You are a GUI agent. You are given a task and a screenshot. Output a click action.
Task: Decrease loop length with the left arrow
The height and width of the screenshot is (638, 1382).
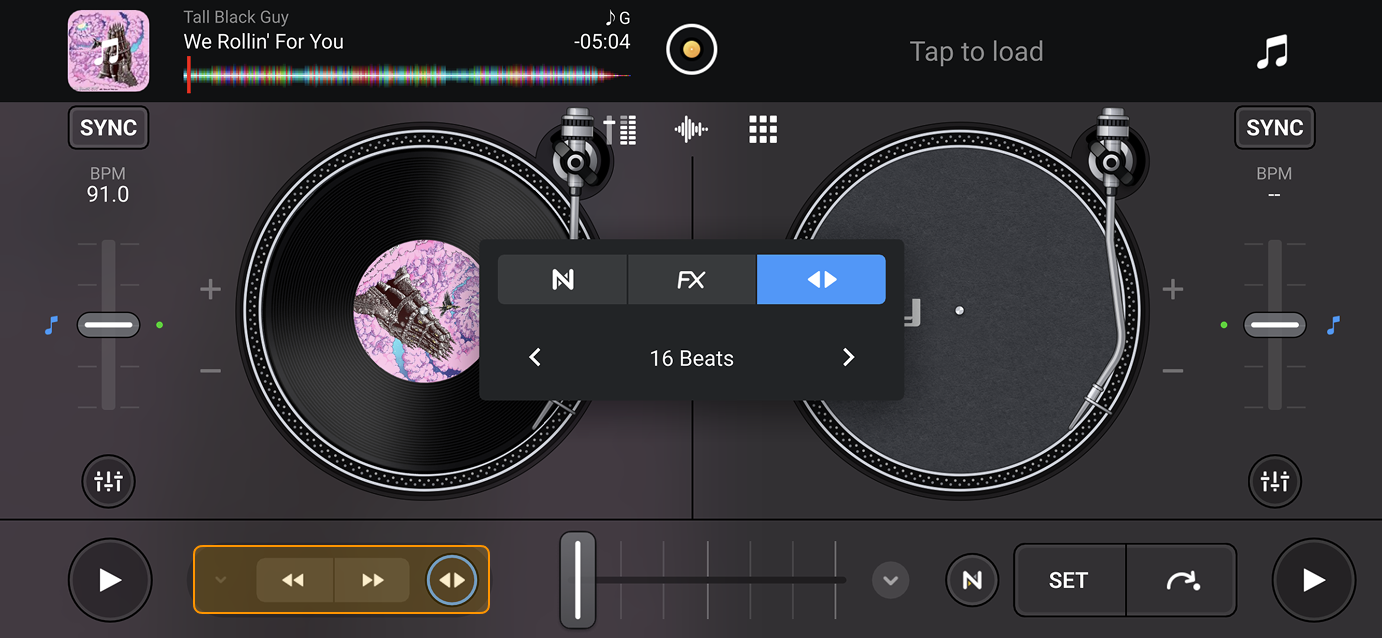[x=535, y=357]
